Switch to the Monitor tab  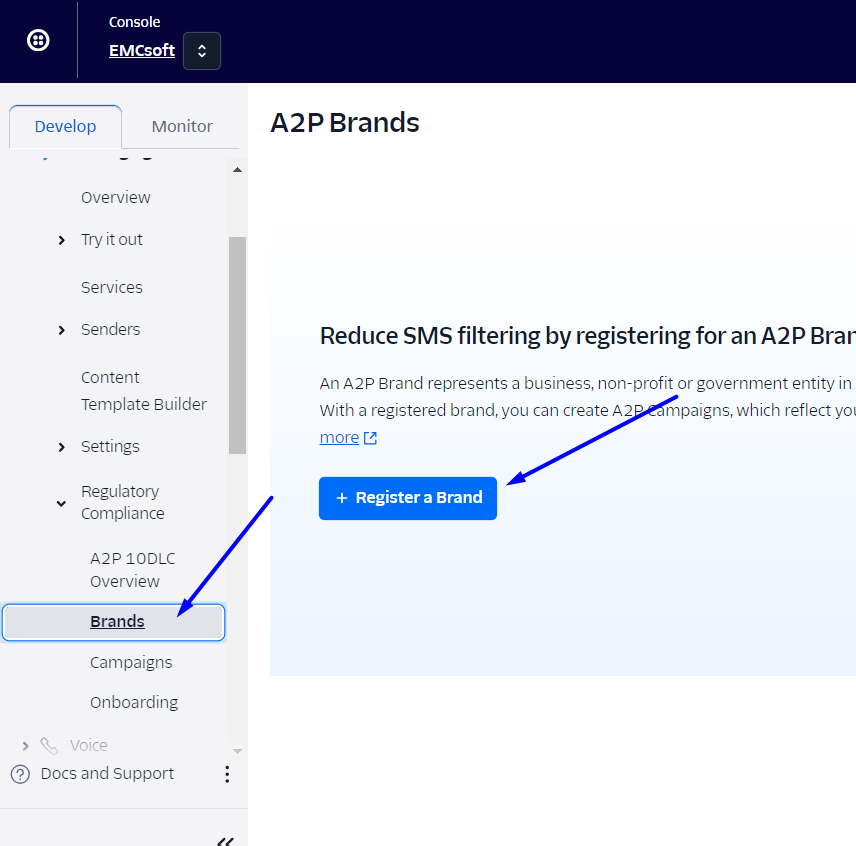coord(182,127)
